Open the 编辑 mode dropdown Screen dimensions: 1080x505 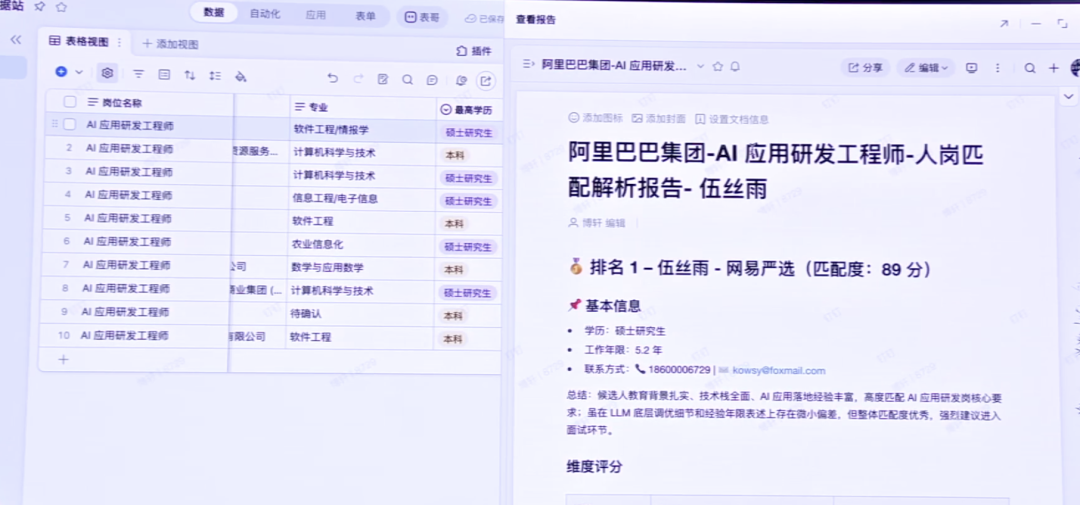click(924, 68)
